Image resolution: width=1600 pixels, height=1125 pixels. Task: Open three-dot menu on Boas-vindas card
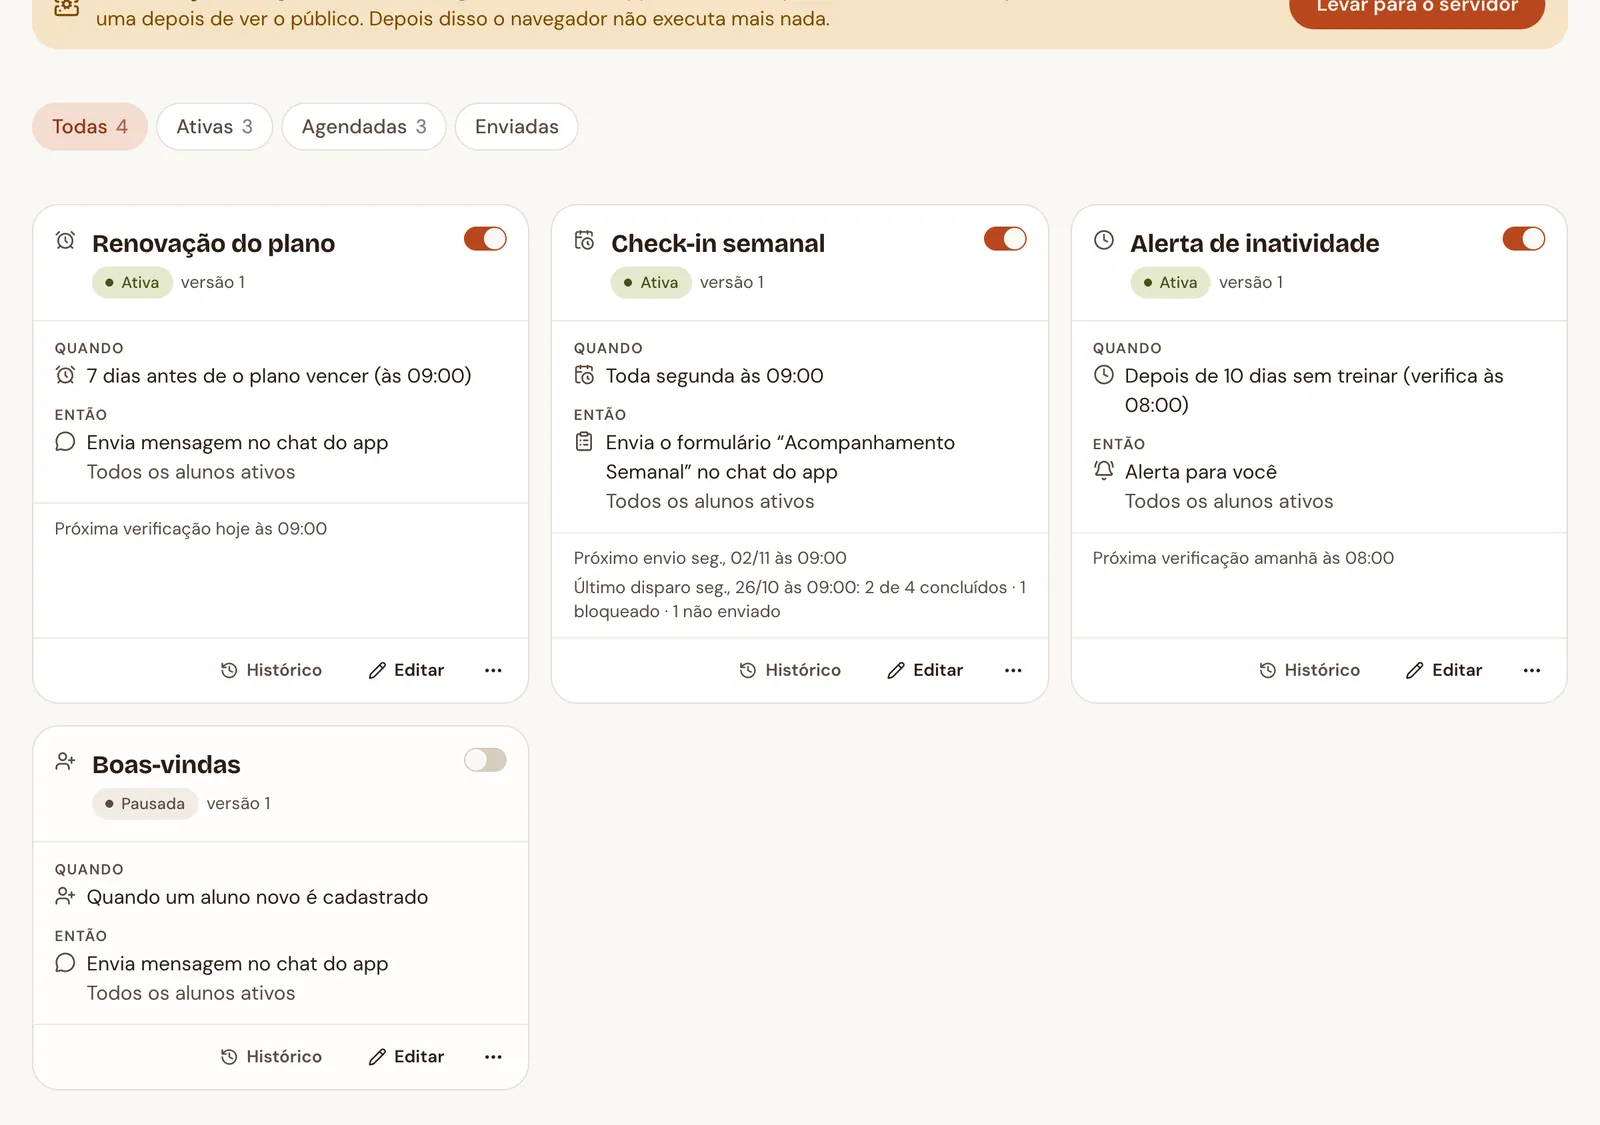[493, 1057]
